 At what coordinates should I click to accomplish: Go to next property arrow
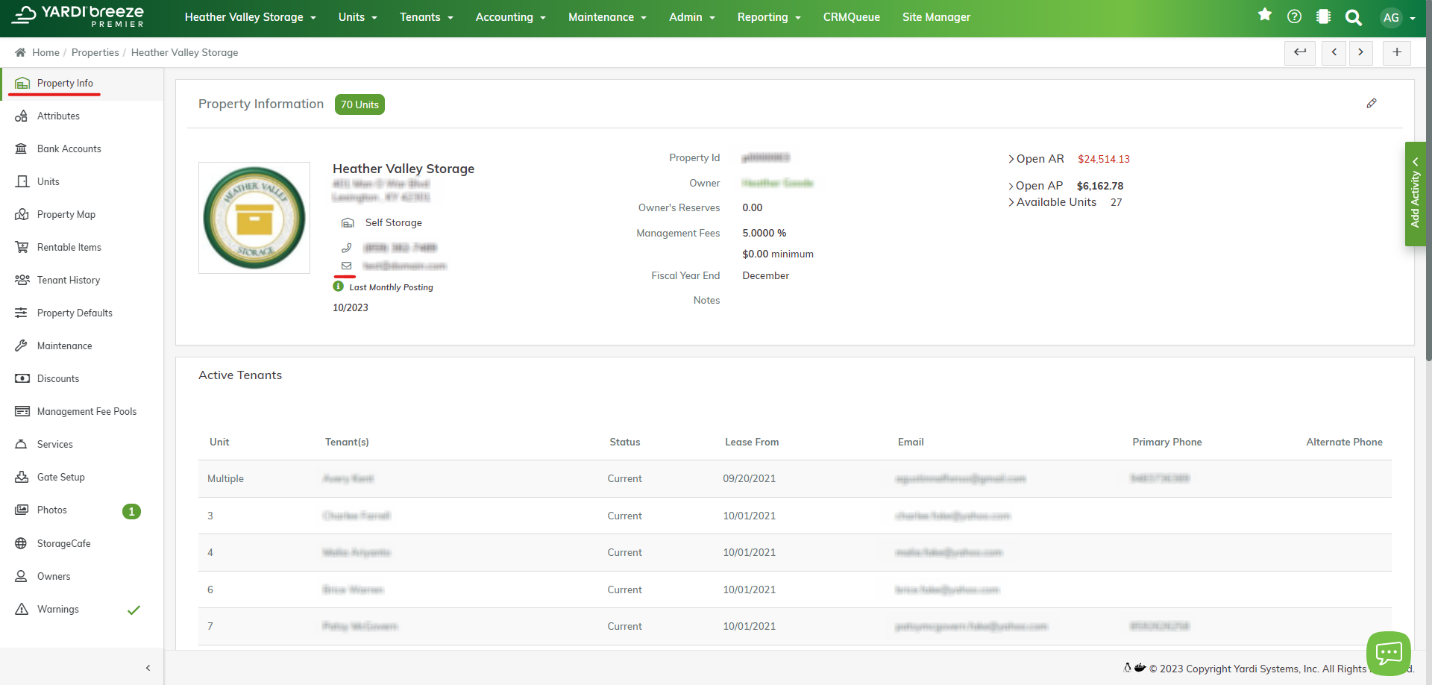tap(1360, 53)
